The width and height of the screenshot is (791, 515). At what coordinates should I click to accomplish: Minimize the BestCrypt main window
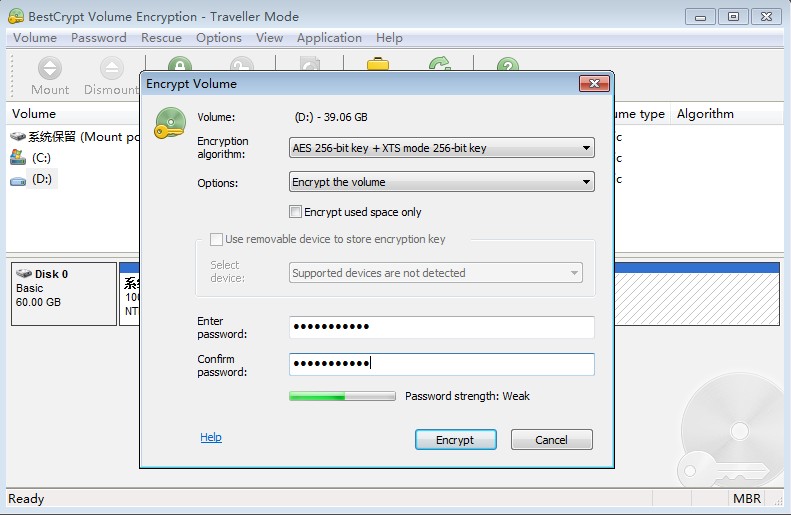click(700, 17)
